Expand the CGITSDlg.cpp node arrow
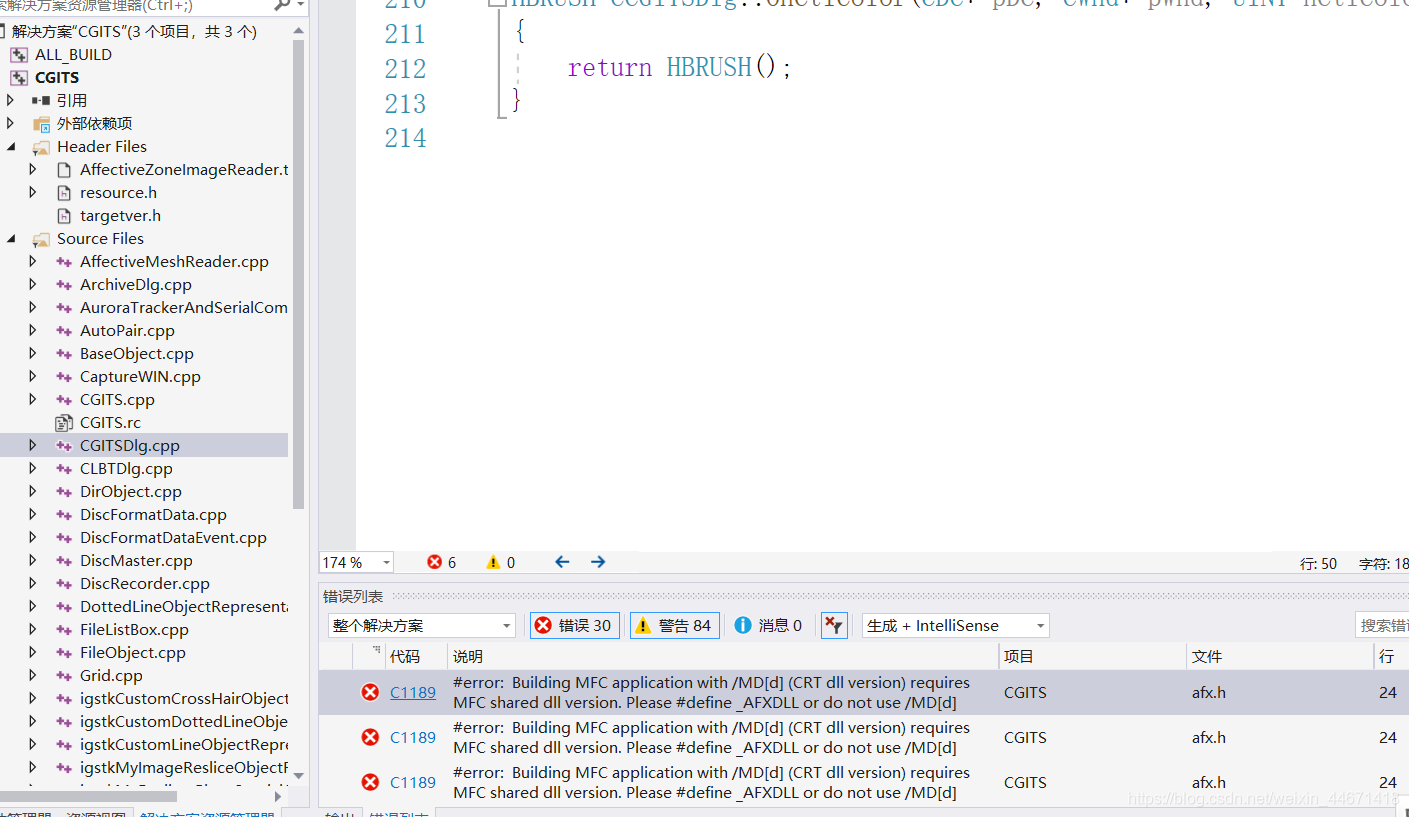Image resolution: width=1409 pixels, height=817 pixels. tap(33, 445)
